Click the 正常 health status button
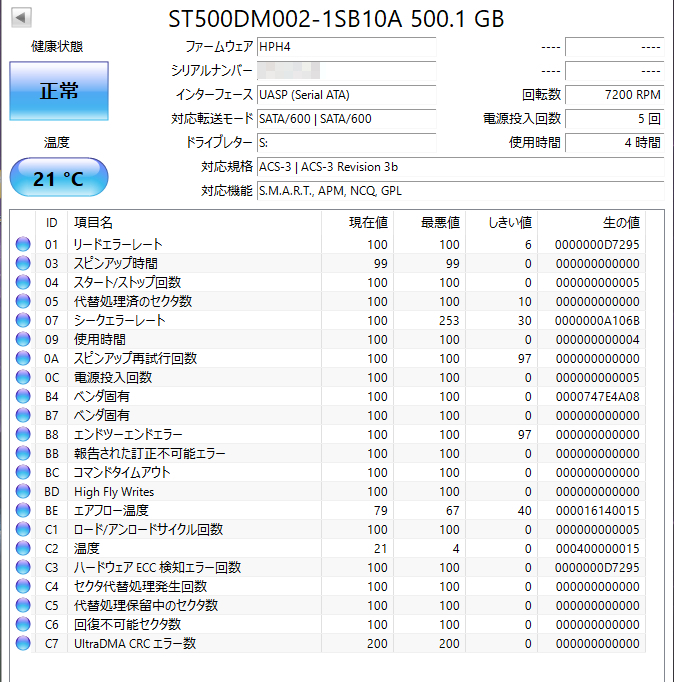674x682 pixels. tap(59, 91)
